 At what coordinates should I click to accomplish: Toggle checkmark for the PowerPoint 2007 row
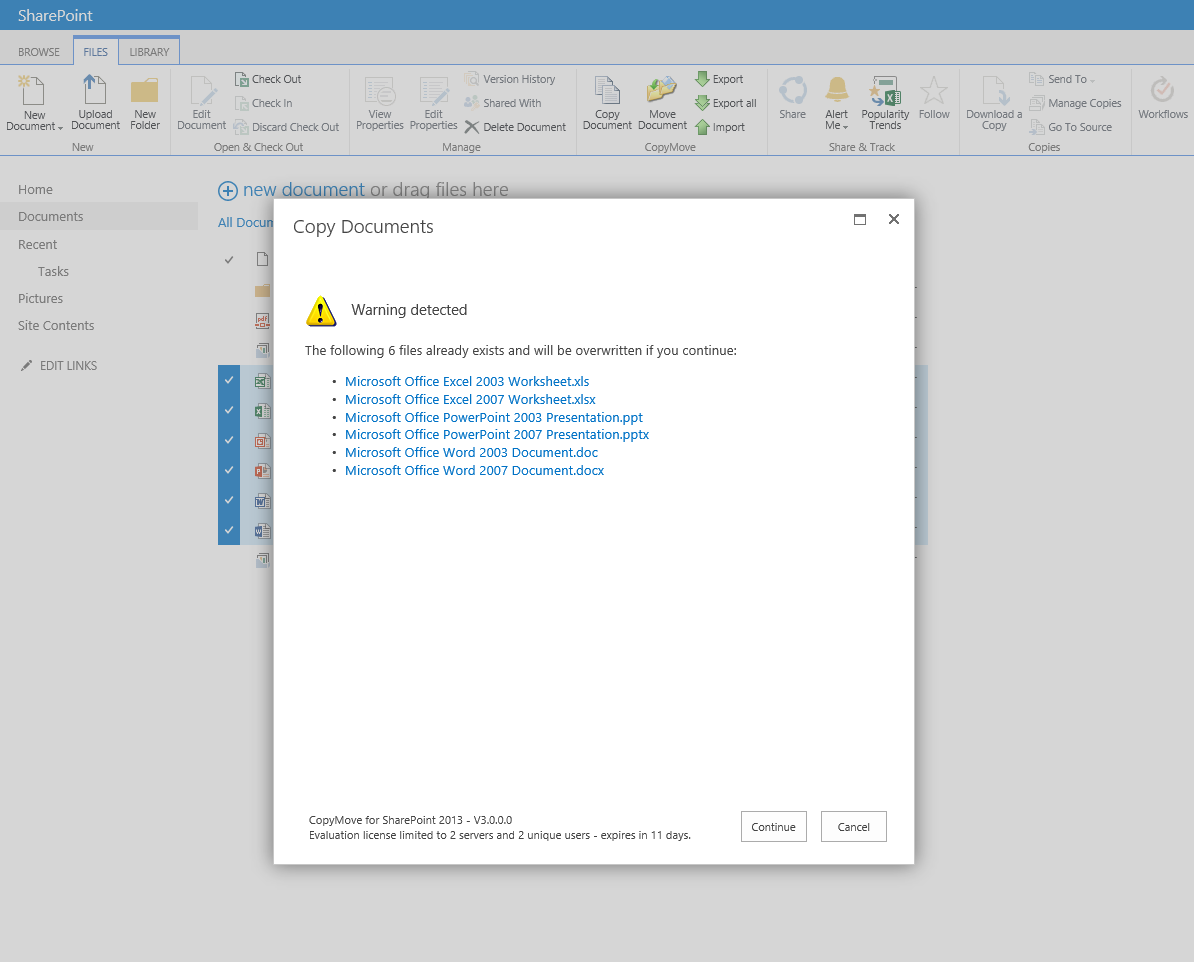(228, 470)
